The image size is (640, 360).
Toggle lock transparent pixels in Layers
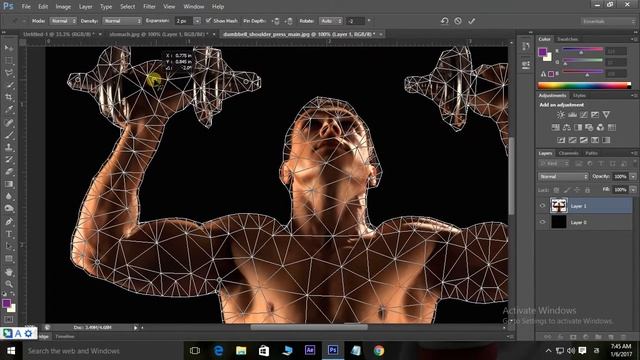coord(556,190)
